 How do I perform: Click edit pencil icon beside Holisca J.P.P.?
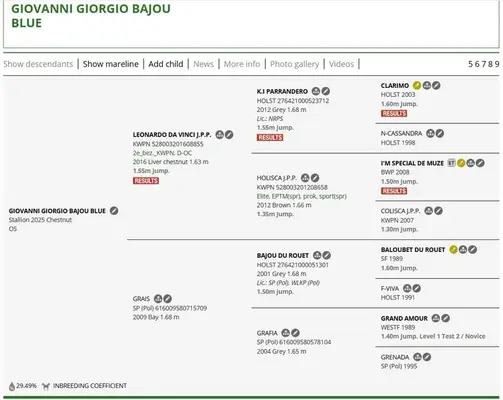tap(315, 178)
